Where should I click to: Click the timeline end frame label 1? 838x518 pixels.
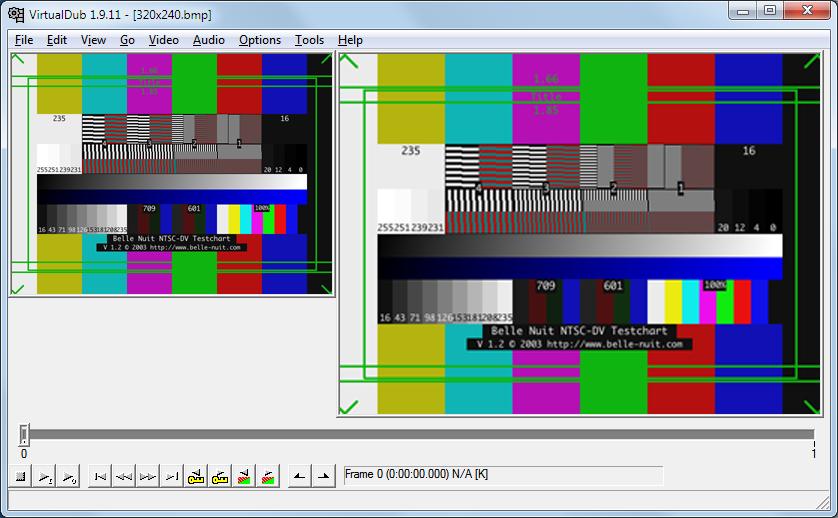pos(814,454)
